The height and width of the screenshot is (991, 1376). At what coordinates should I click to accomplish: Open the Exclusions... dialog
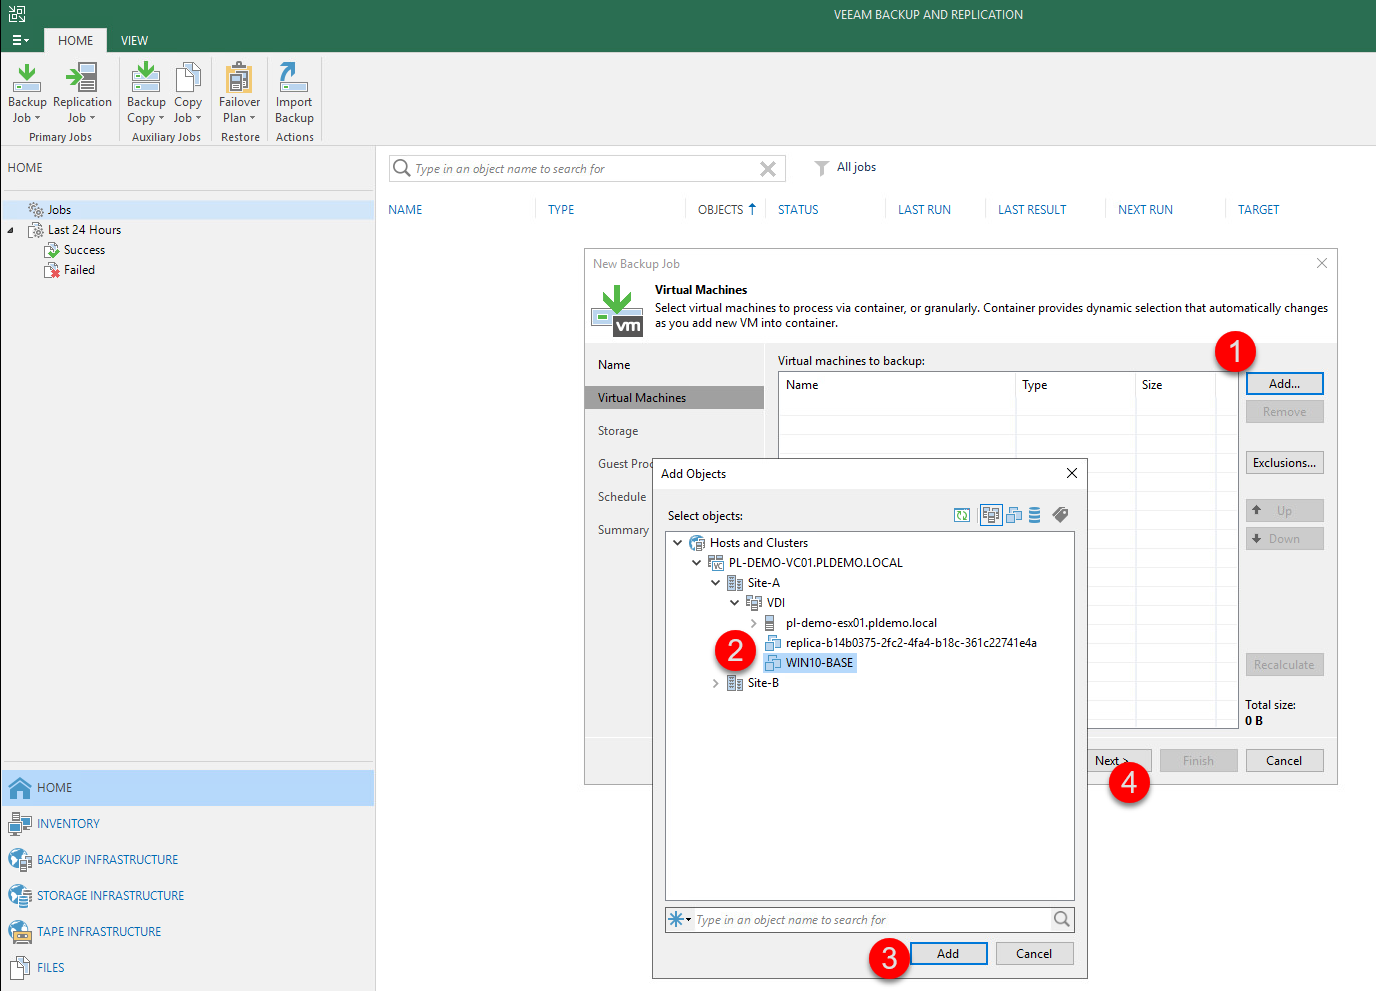click(x=1284, y=463)
